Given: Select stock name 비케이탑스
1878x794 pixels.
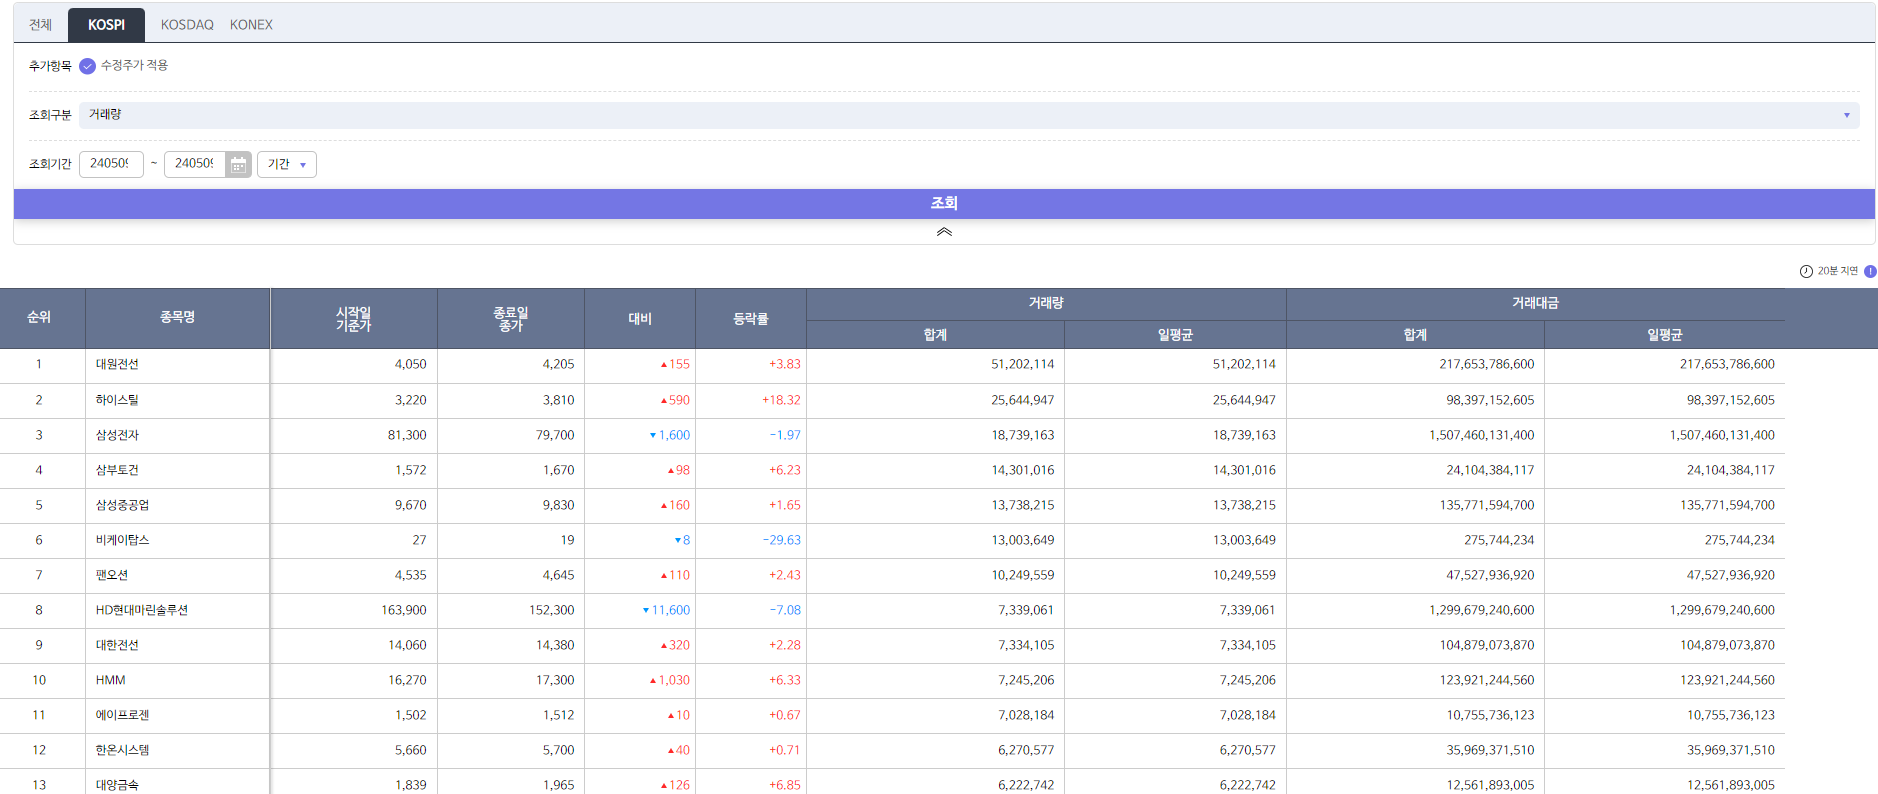Looking at the screenshot, I should pos(122,540).
